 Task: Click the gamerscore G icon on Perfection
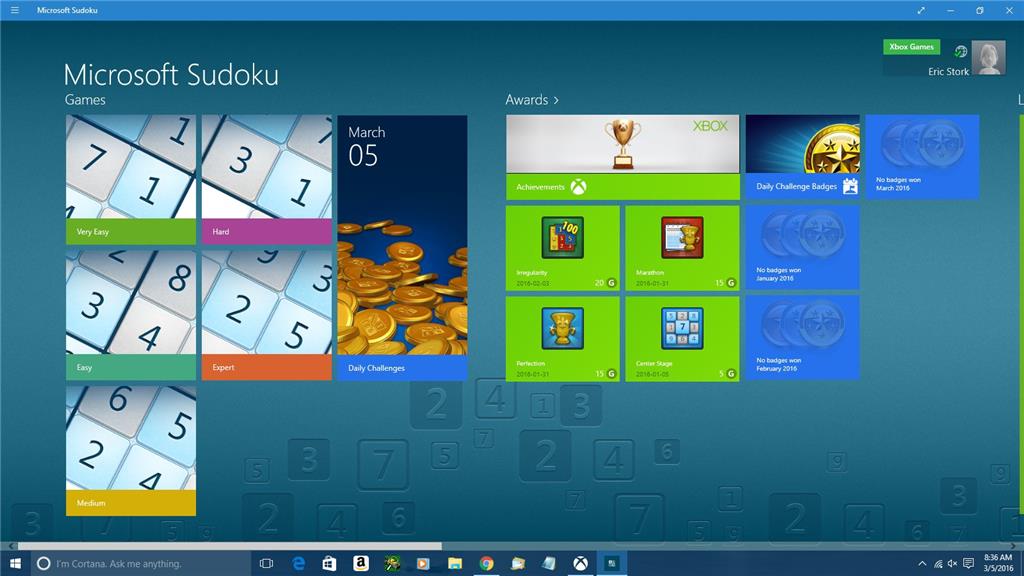click(611, 374)
